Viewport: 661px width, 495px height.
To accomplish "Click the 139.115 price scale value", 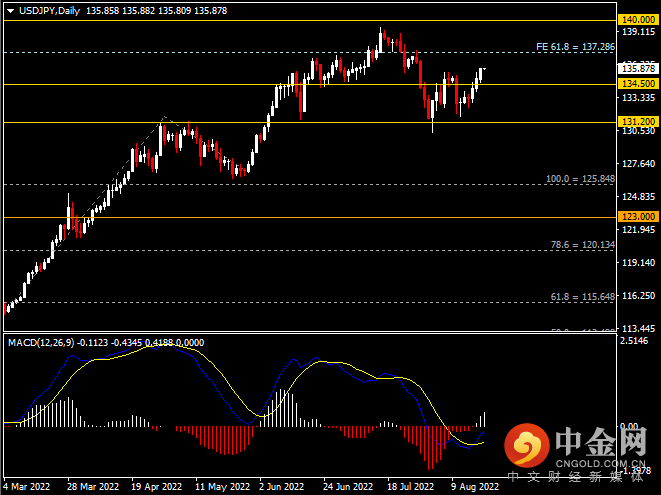I will [639, 32].
